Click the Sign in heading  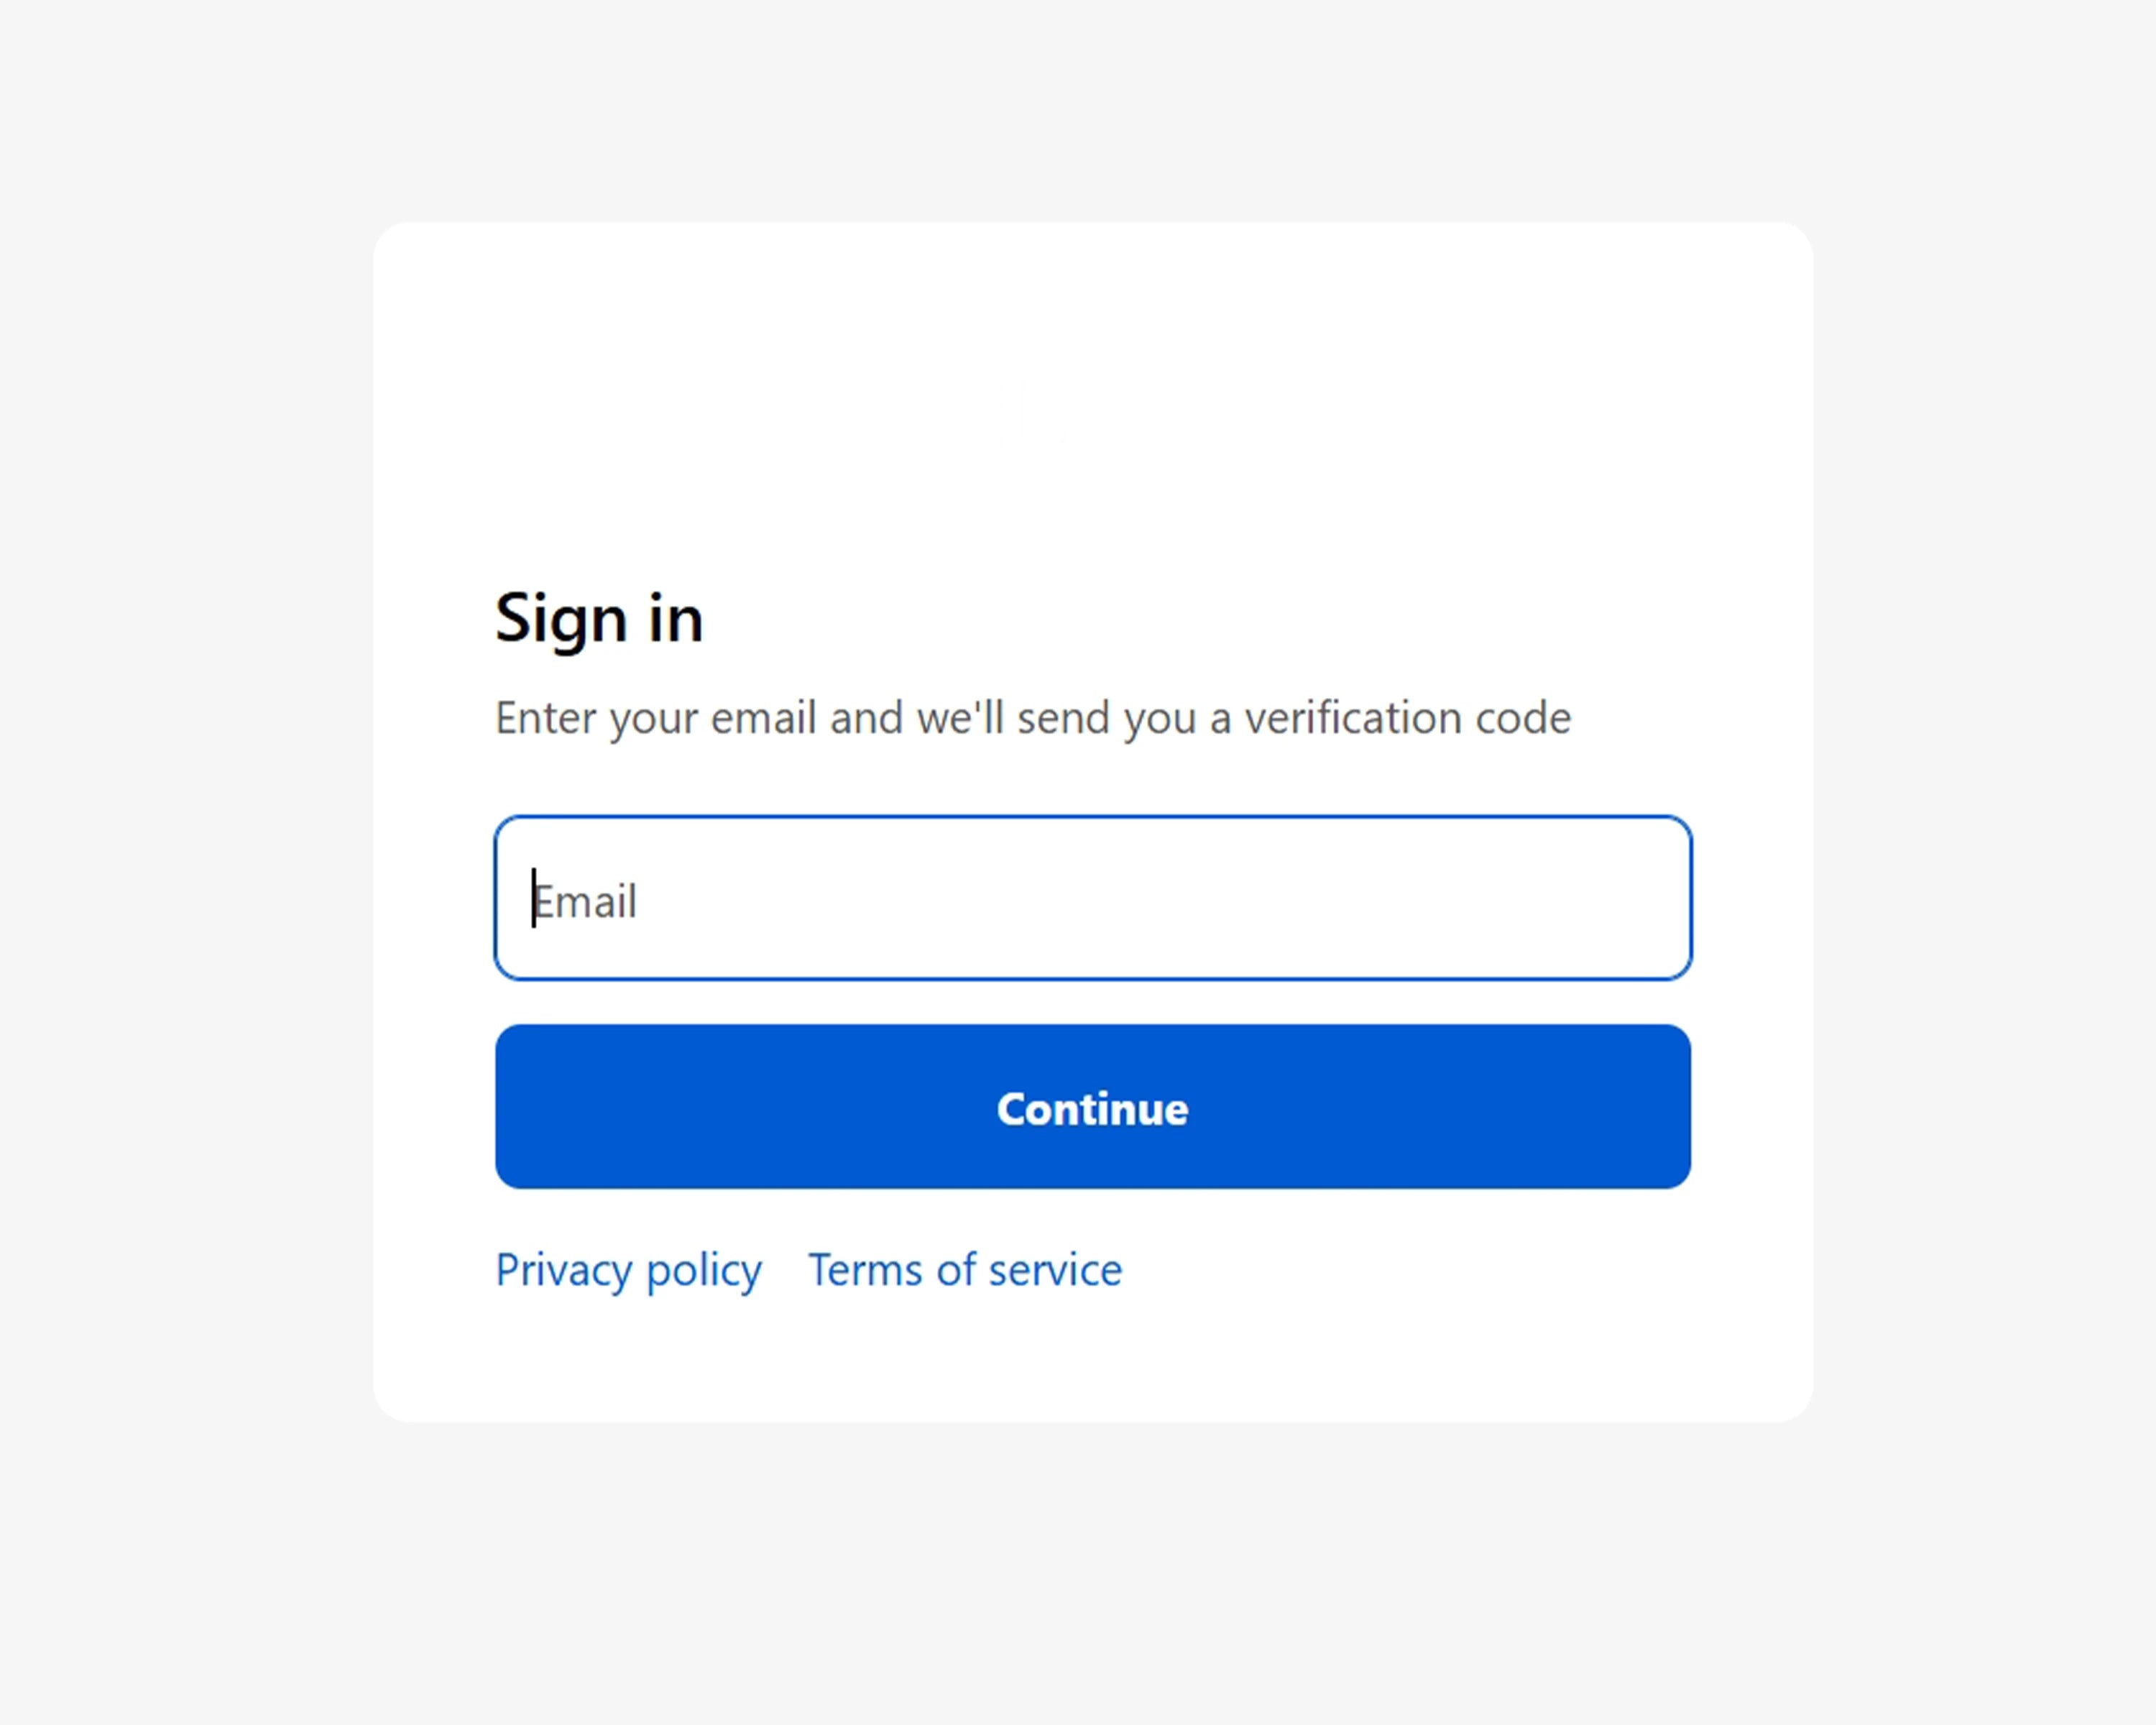599,618
